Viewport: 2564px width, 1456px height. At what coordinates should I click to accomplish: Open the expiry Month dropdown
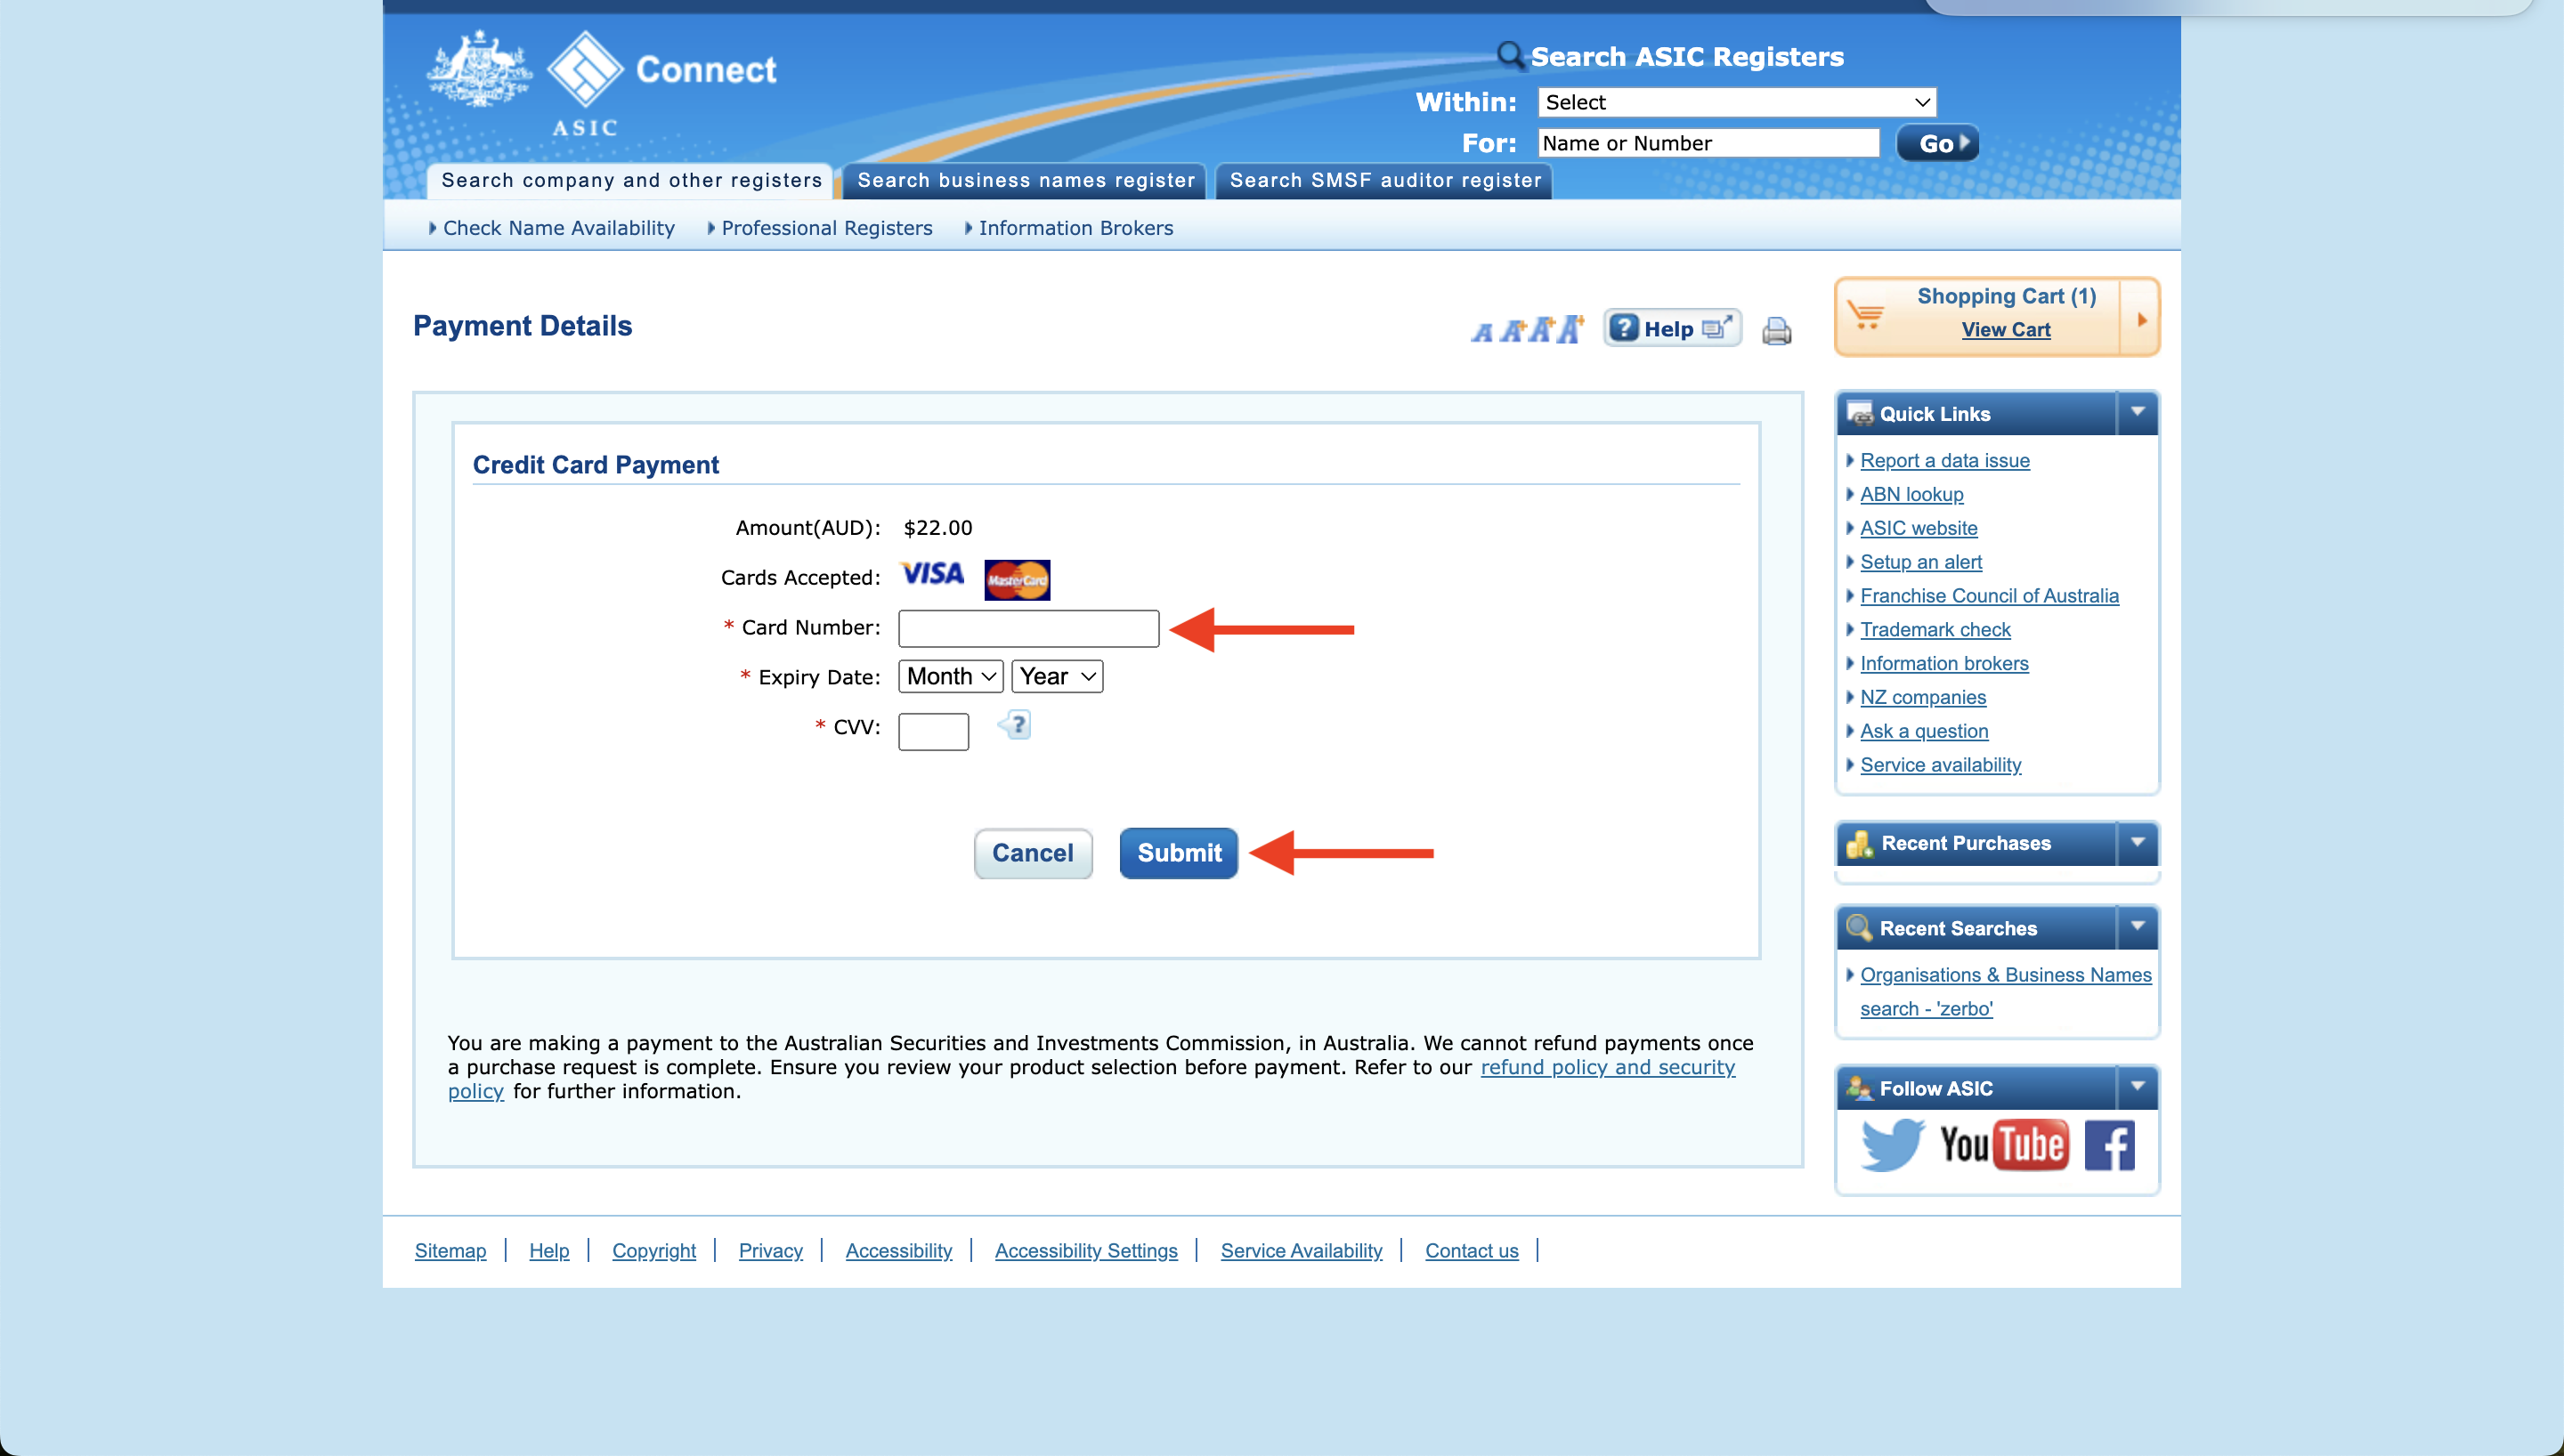pyautogui.click(x=950, y=677)
